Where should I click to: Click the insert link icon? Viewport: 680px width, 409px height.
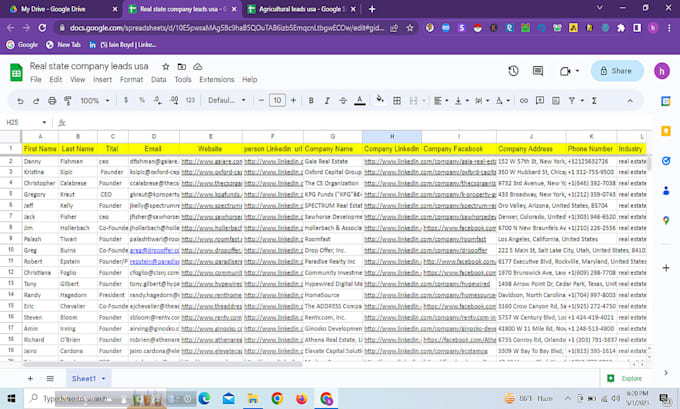pyautogui.click(x=524, y=101)
